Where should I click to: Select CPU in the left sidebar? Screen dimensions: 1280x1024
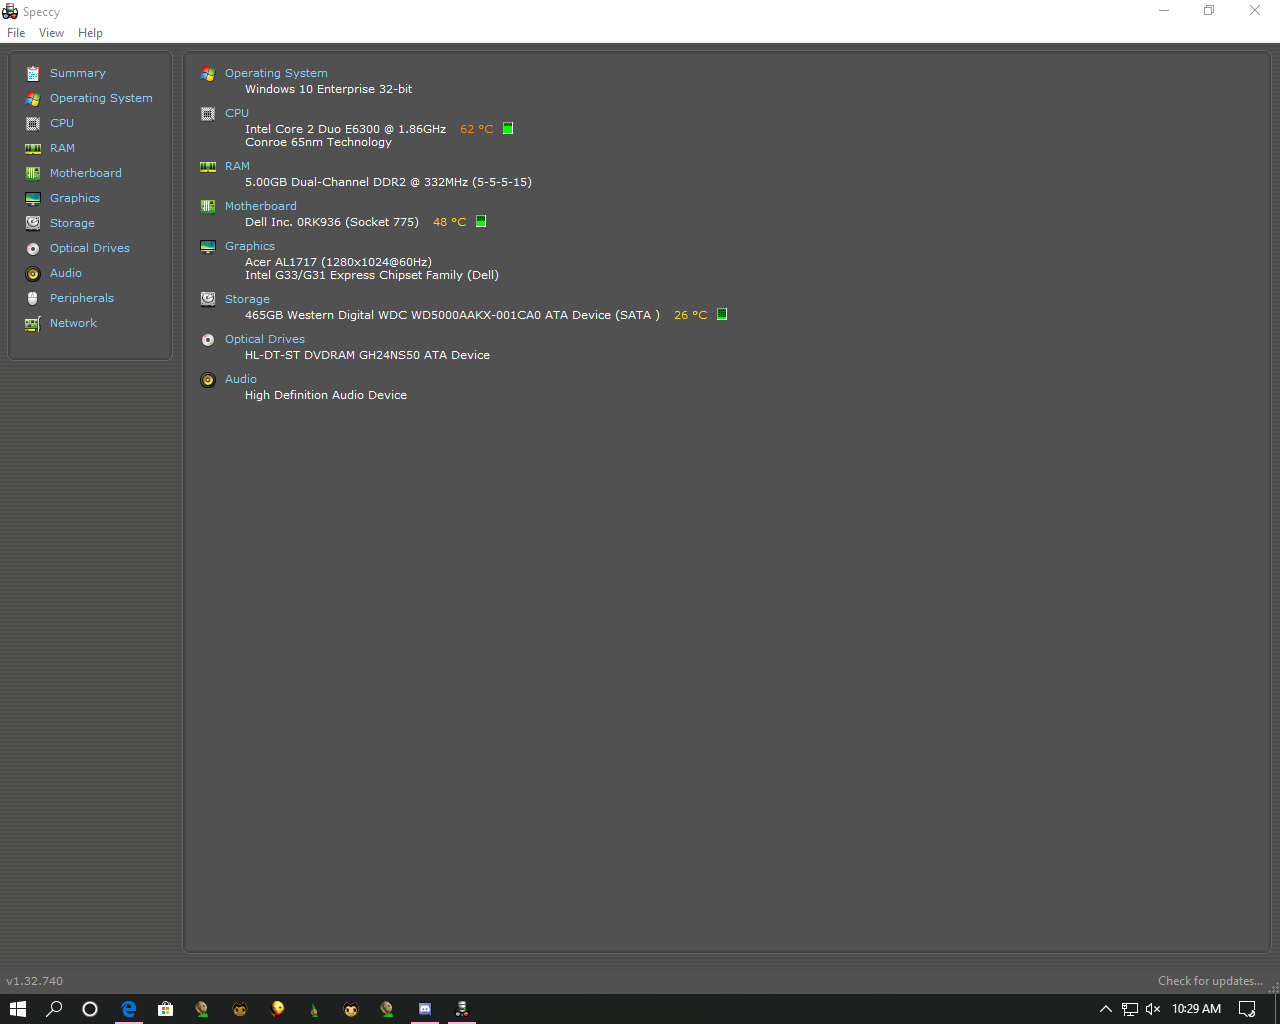(x=62, y=123)
